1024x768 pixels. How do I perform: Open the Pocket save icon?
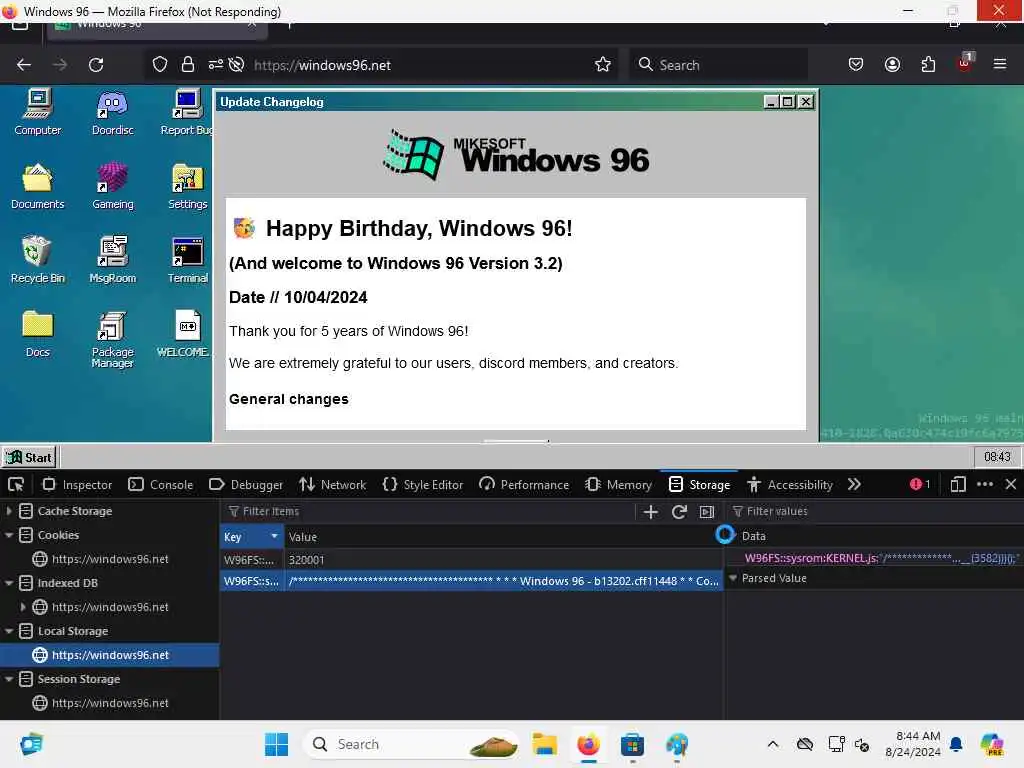pyautogui.click(x=856, y=65)
